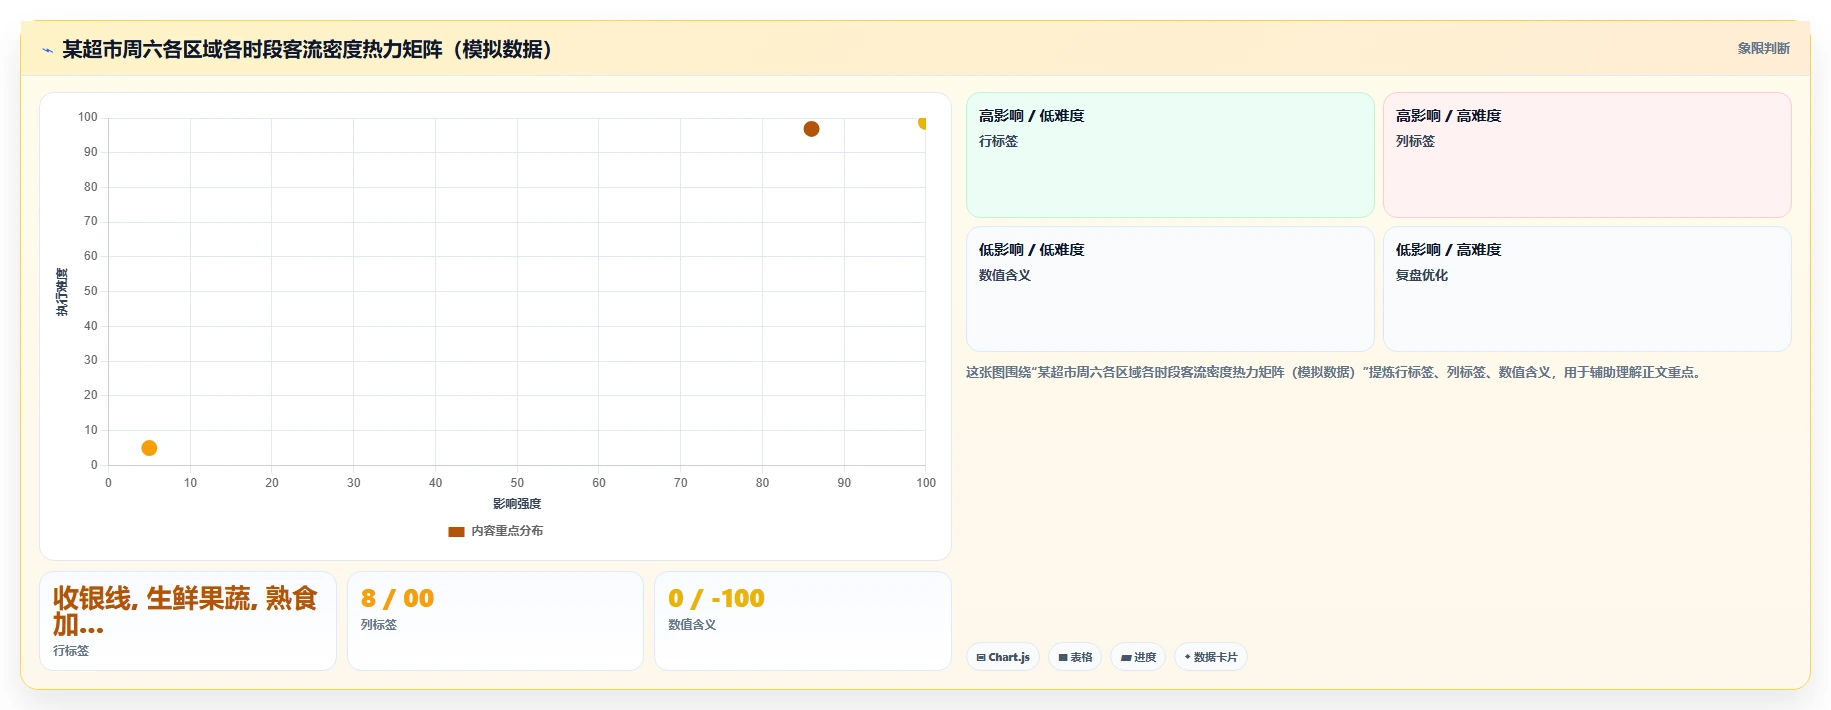1831x710 pixels.
Task: Click the 列标签 caption under 8 / 00
Action: [x=379, y=624]
